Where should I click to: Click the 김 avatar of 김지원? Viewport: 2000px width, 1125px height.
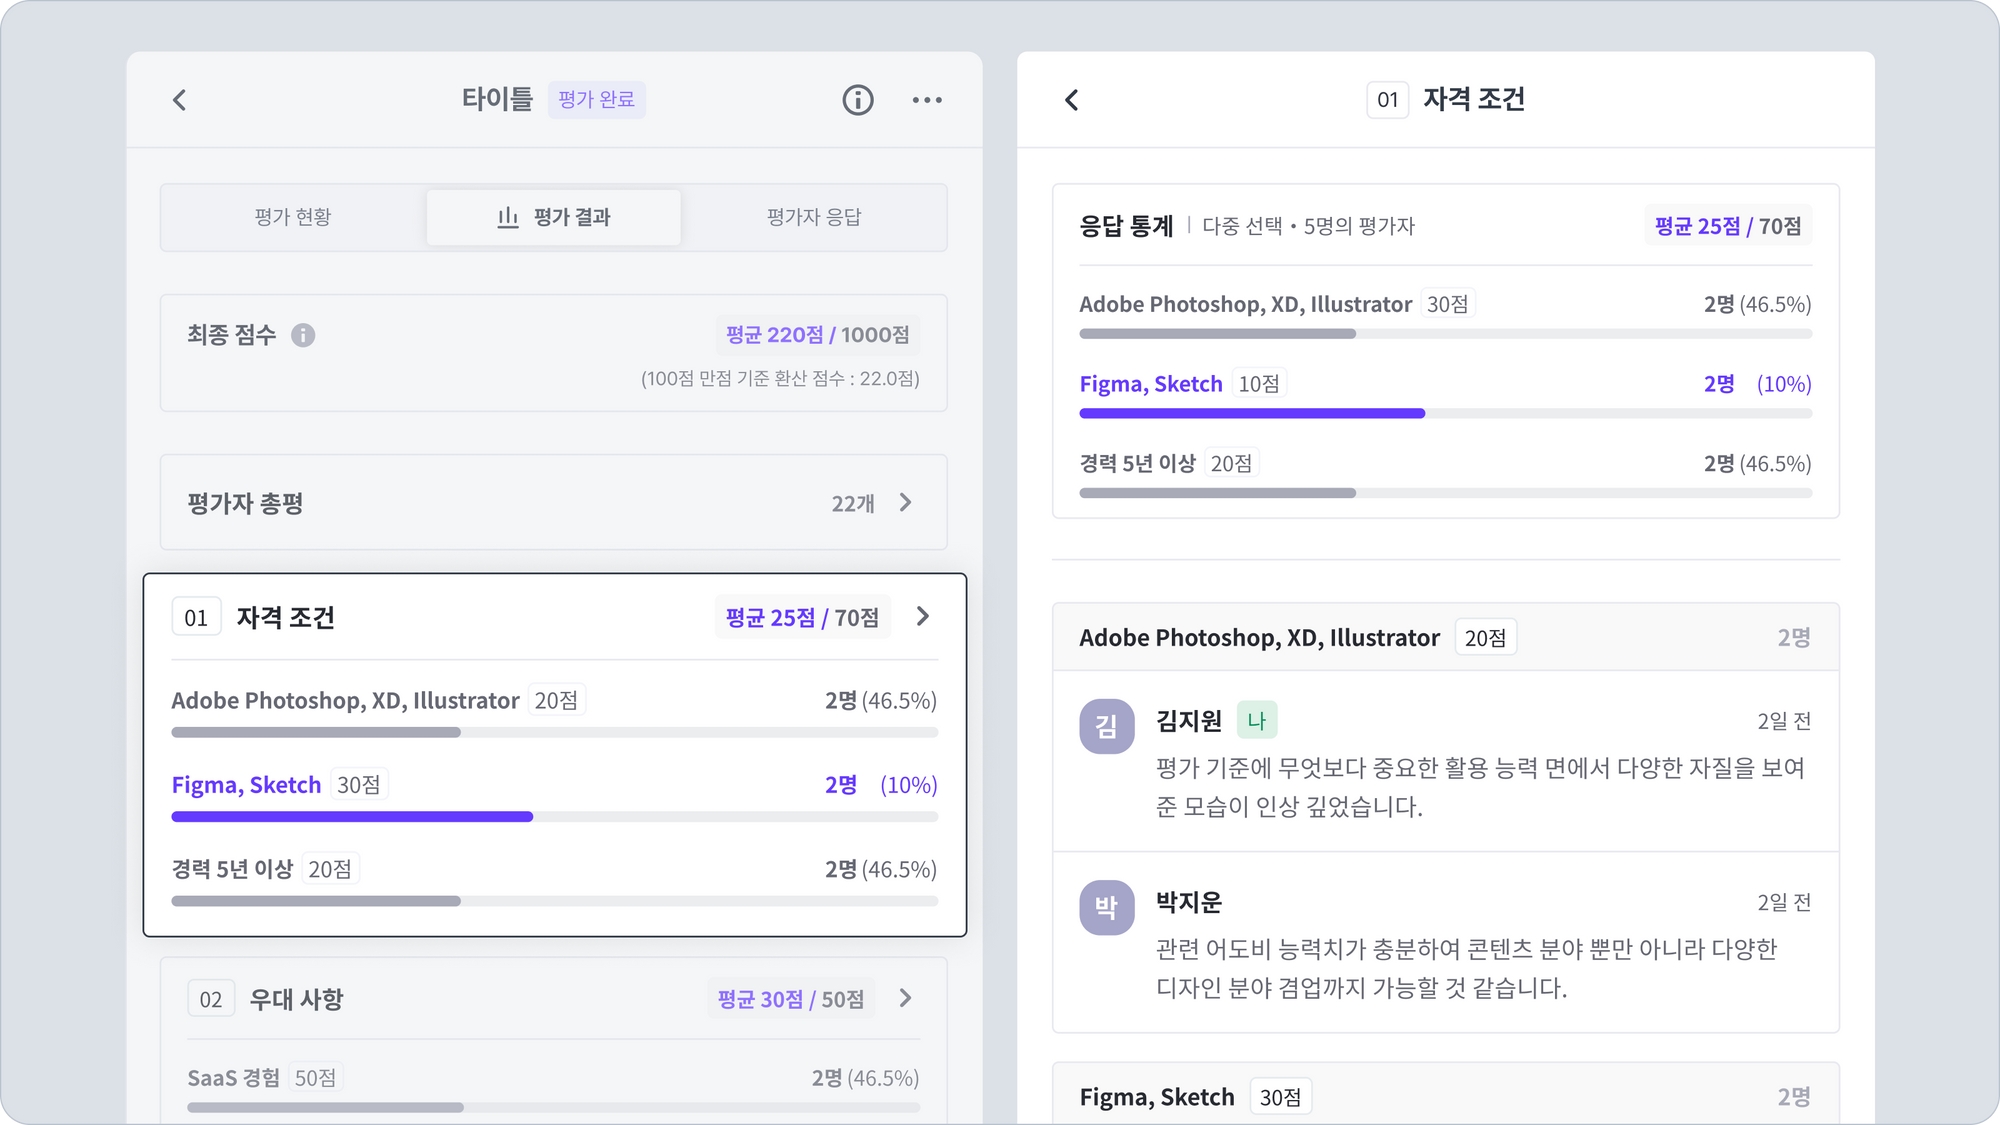[1106, 726]
